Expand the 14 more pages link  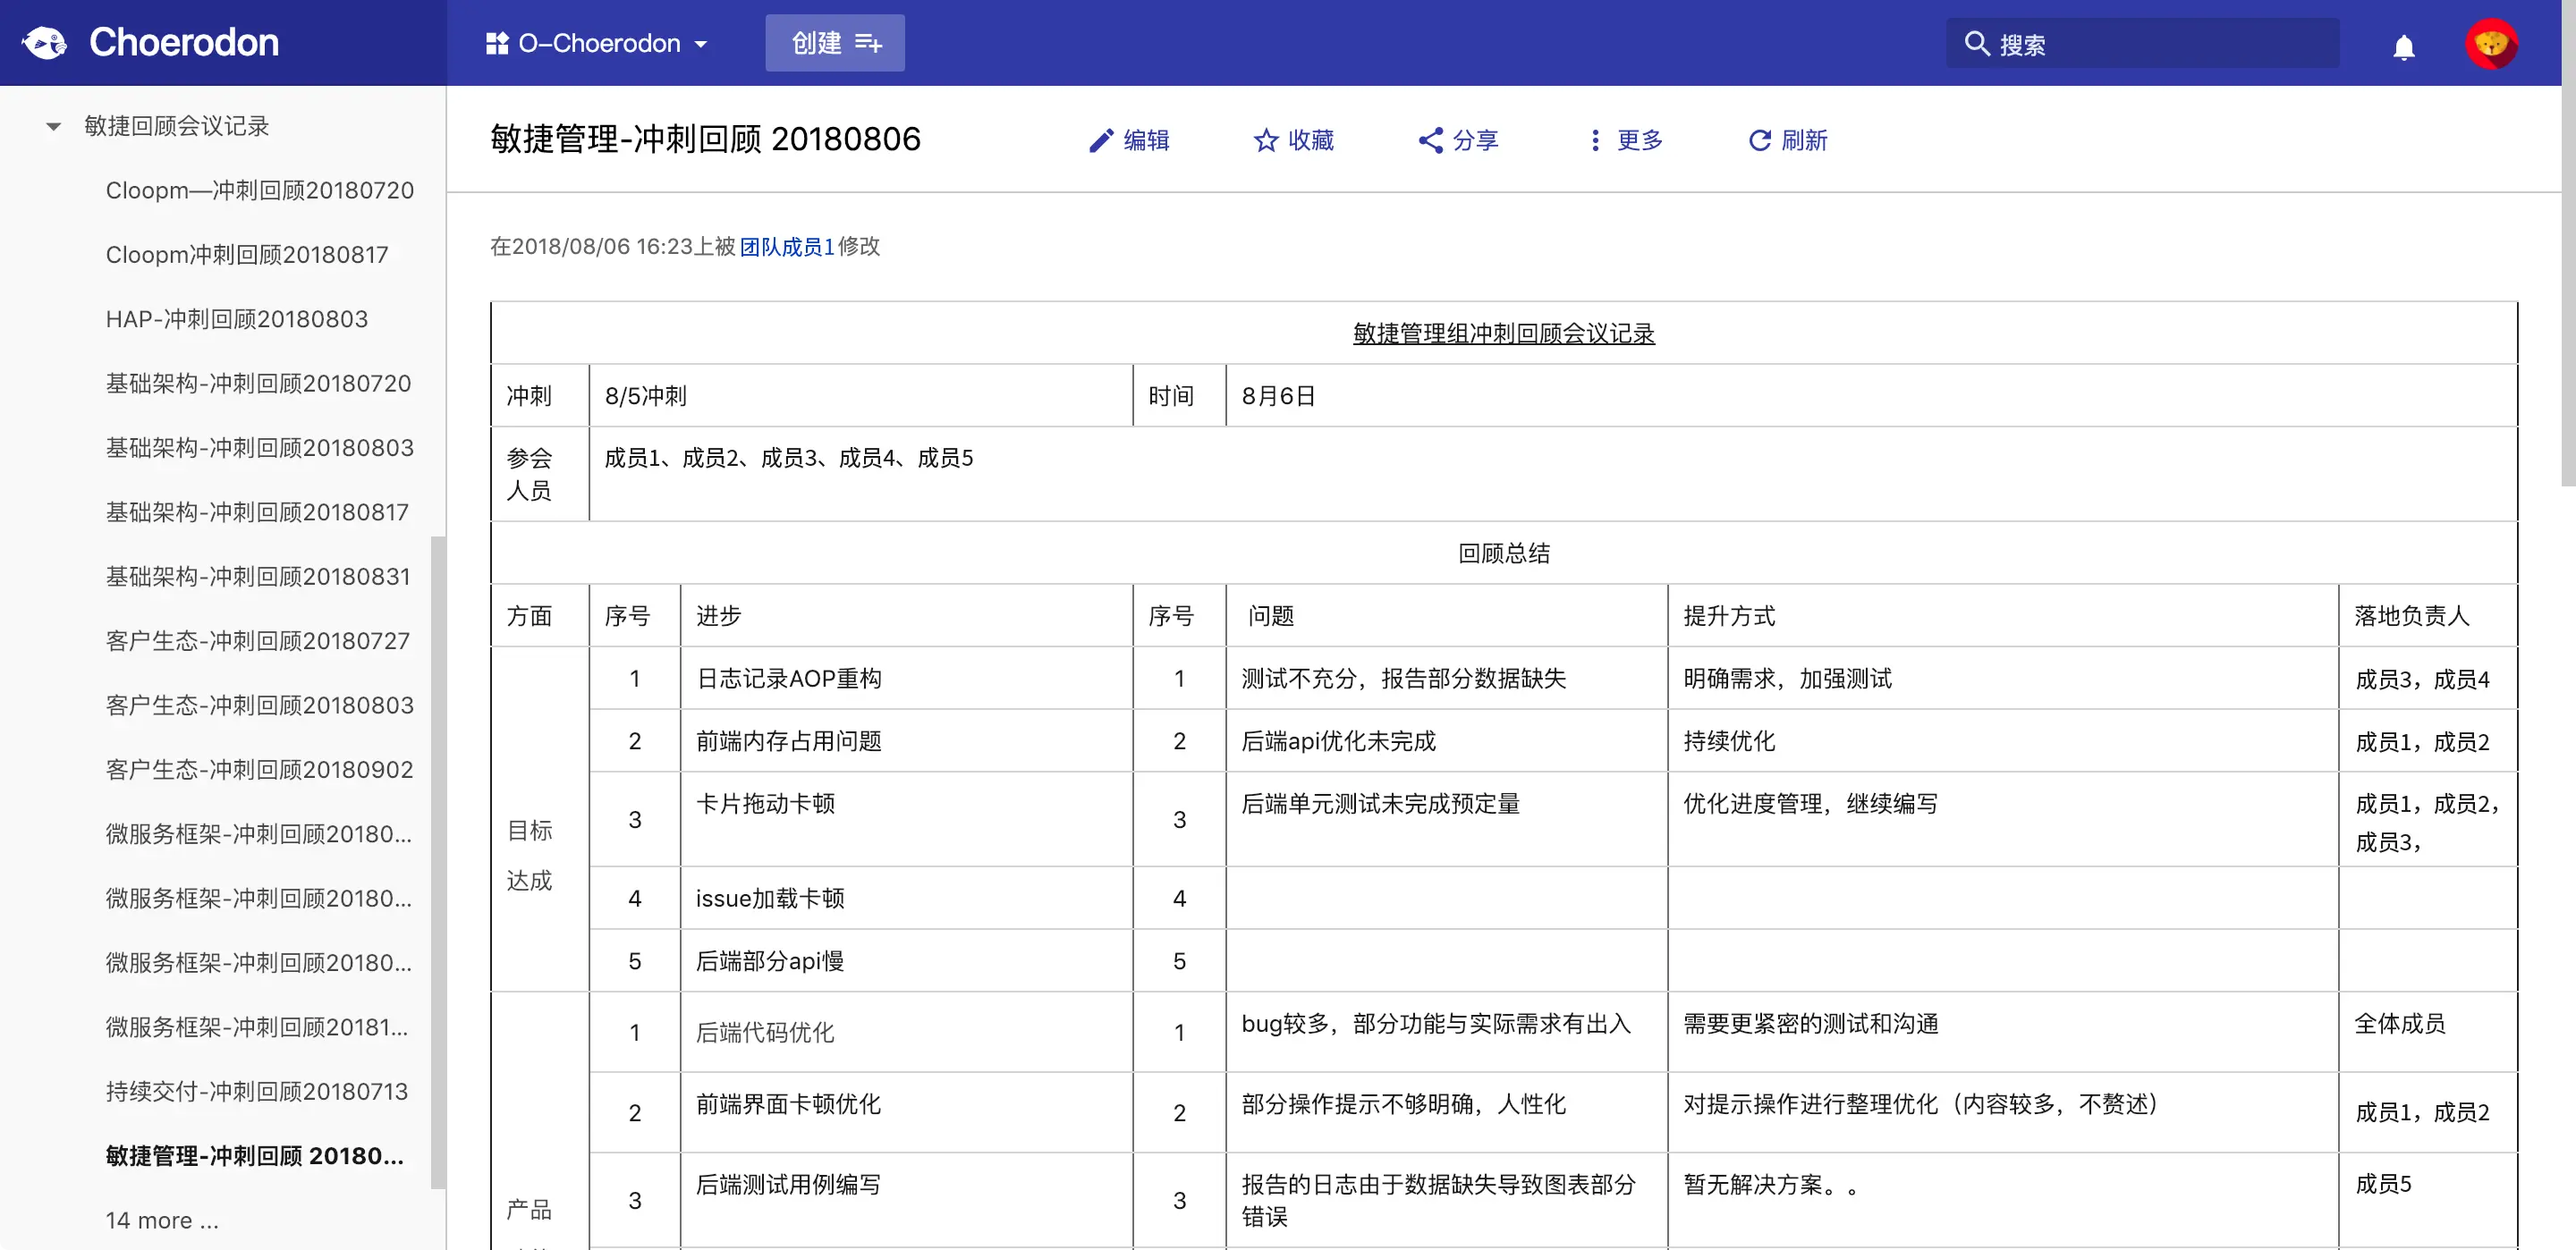click(162, 1220)
